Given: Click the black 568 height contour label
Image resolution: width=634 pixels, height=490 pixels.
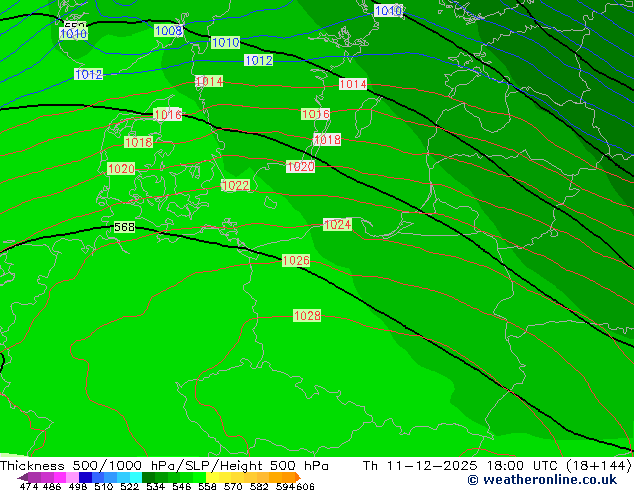Looking at the screenshot, I should [124, 227].
